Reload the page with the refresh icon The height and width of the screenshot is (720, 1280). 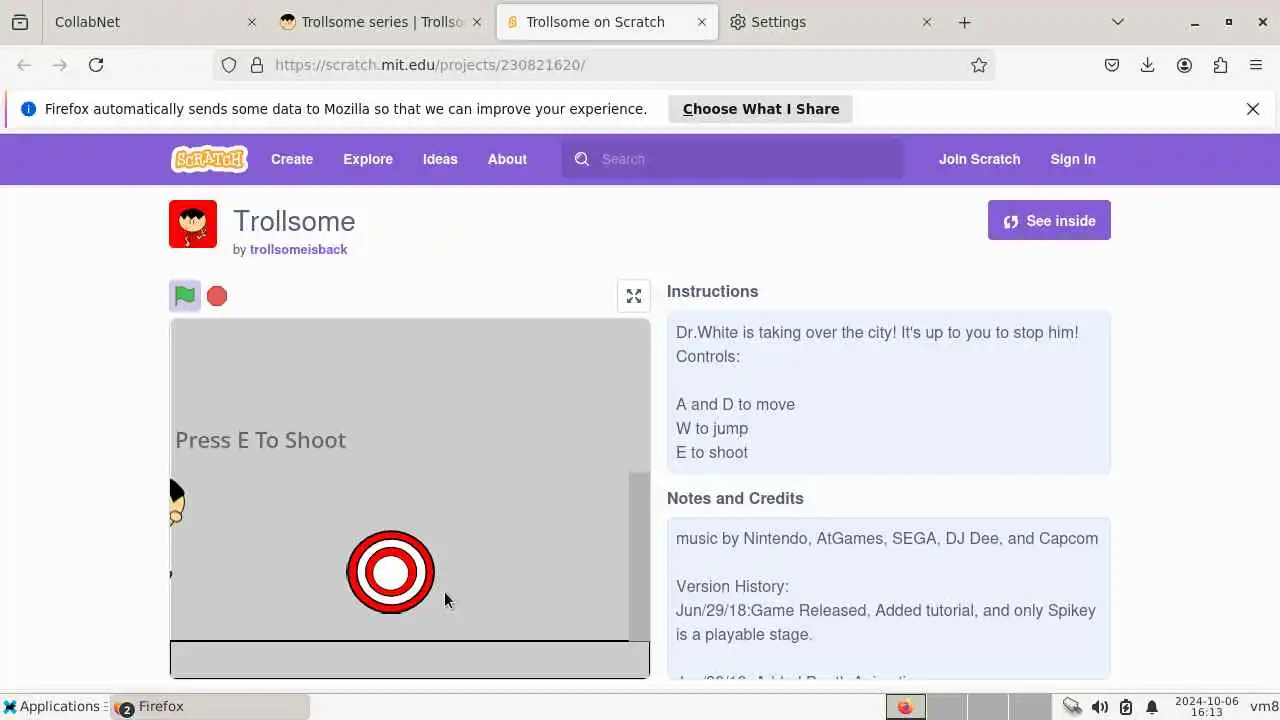[x=96, y=65]
